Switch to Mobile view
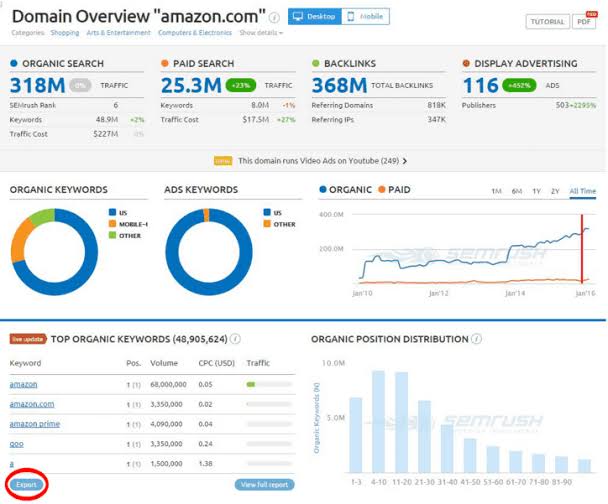 pyautogui.click(x=365, y=17)
